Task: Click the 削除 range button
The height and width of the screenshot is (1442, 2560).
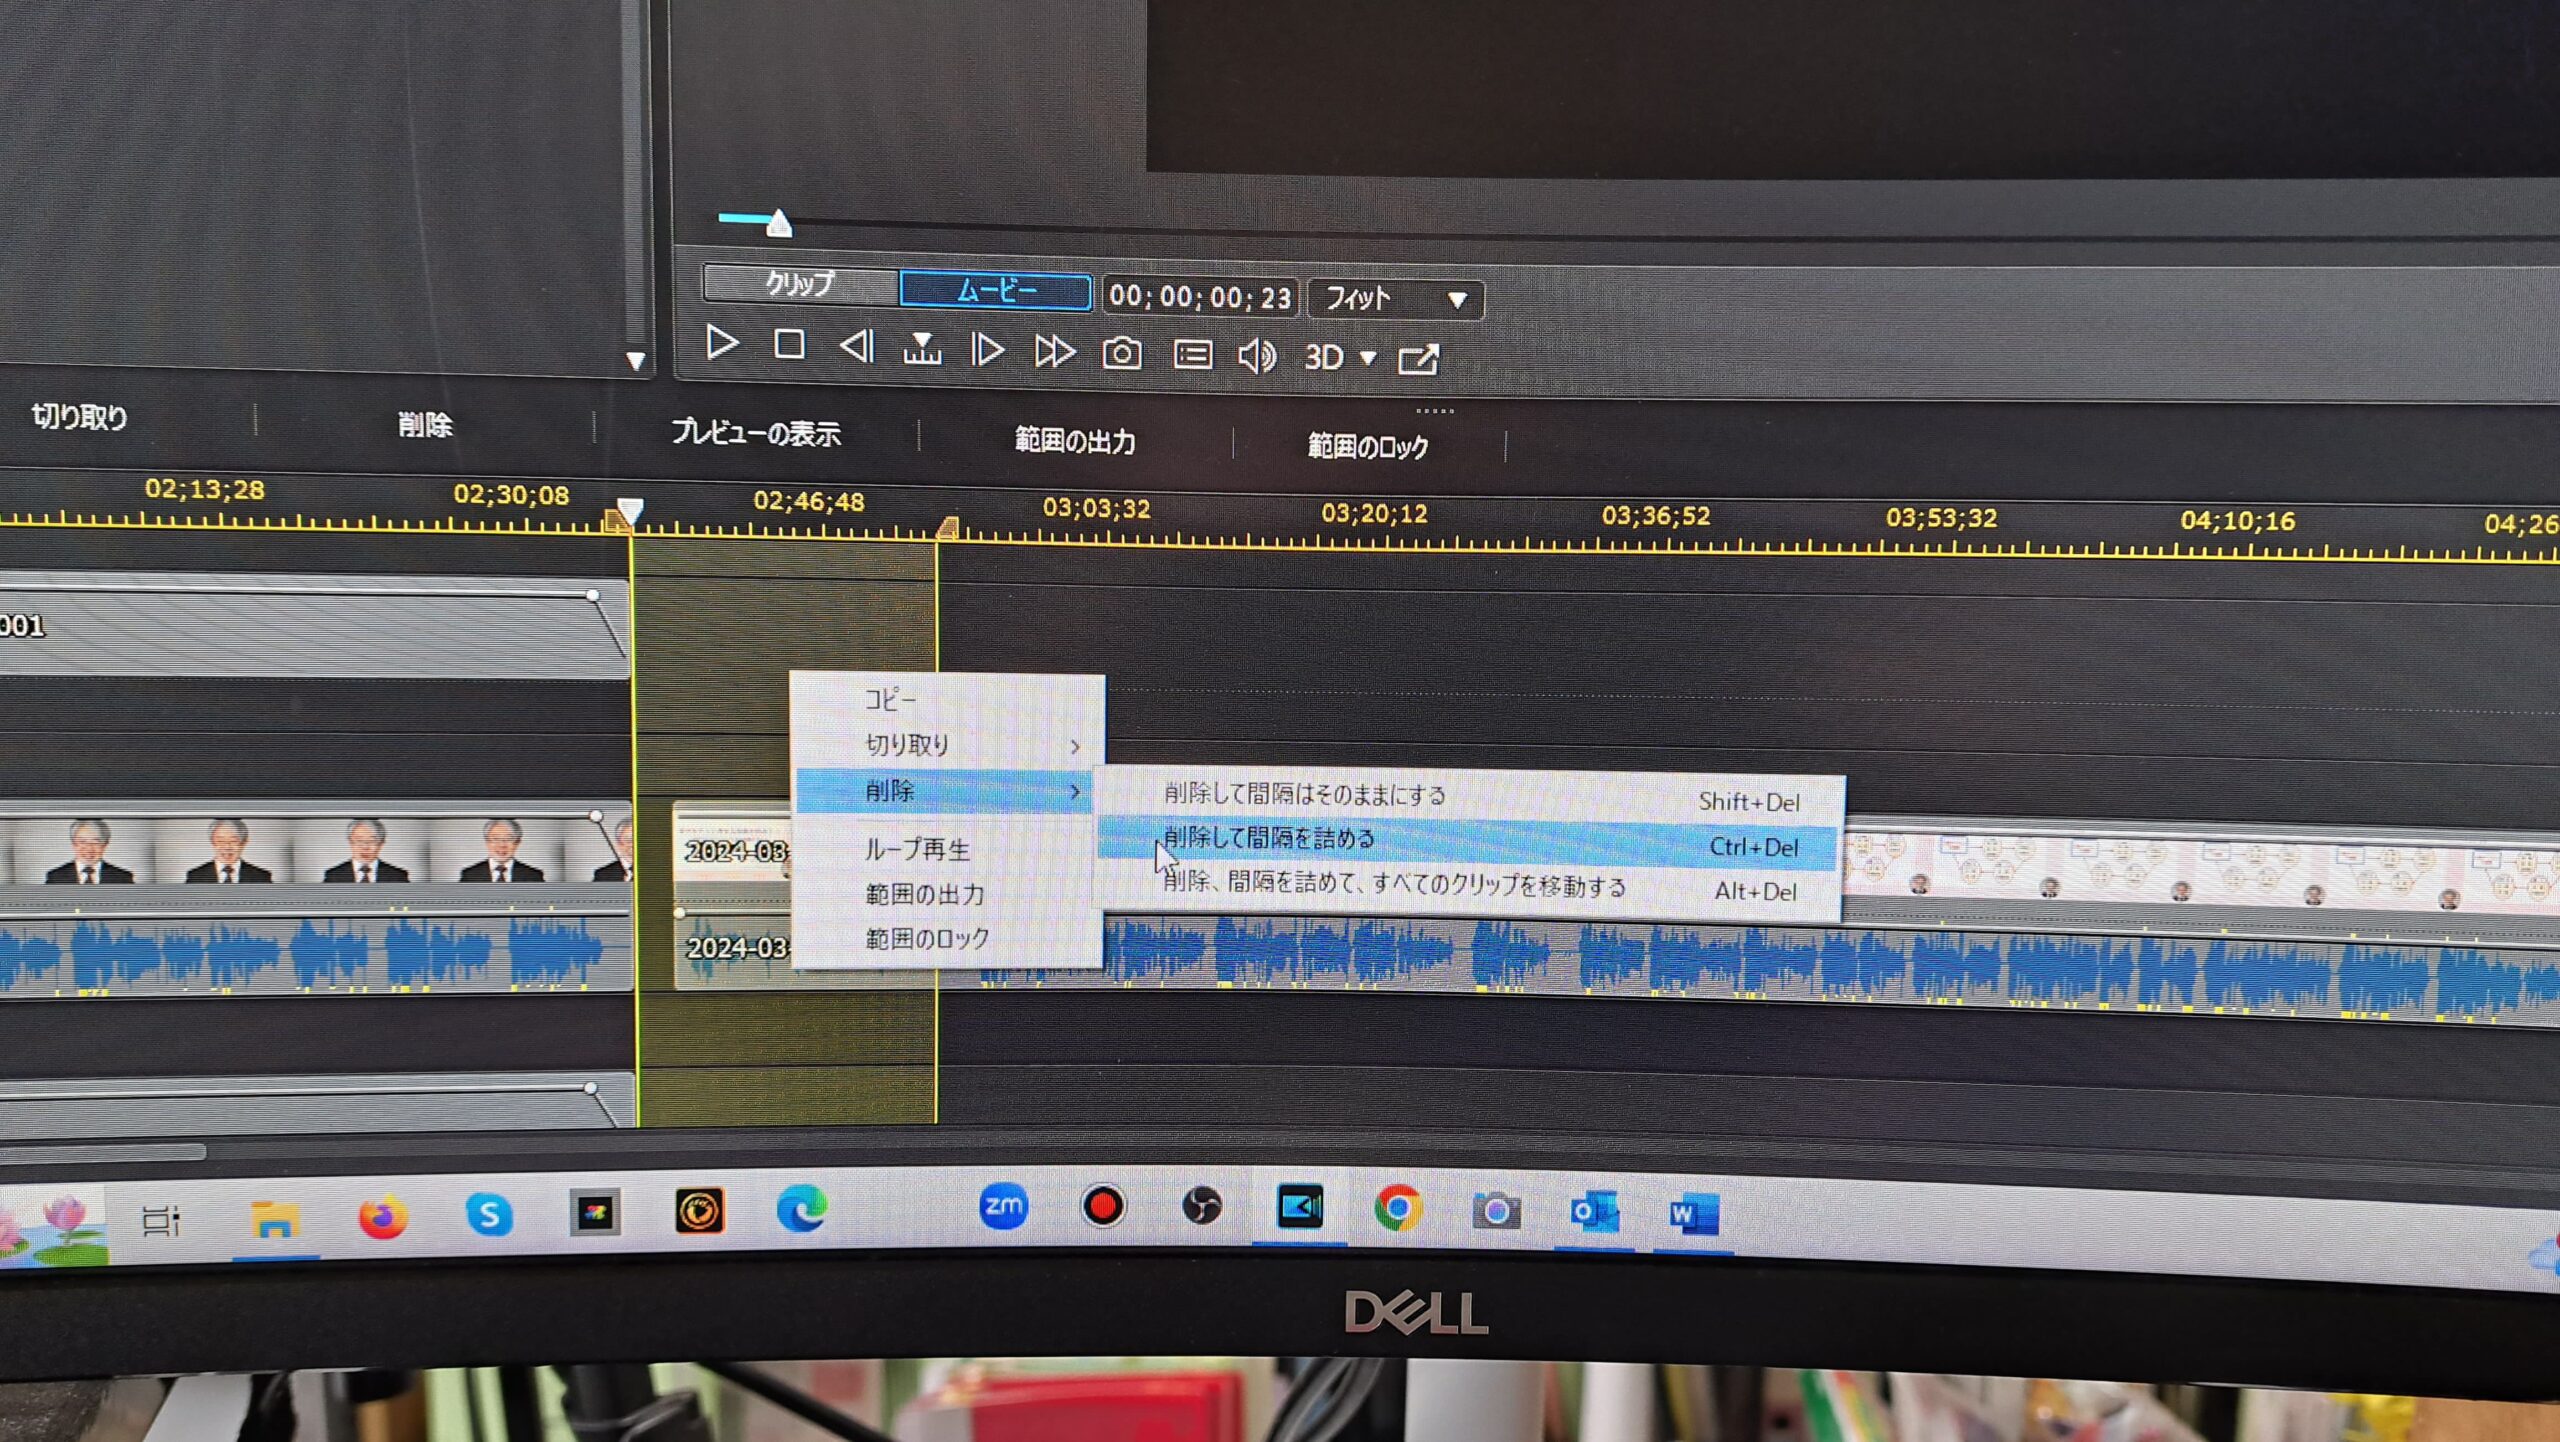Action: (x=425, y=425)
